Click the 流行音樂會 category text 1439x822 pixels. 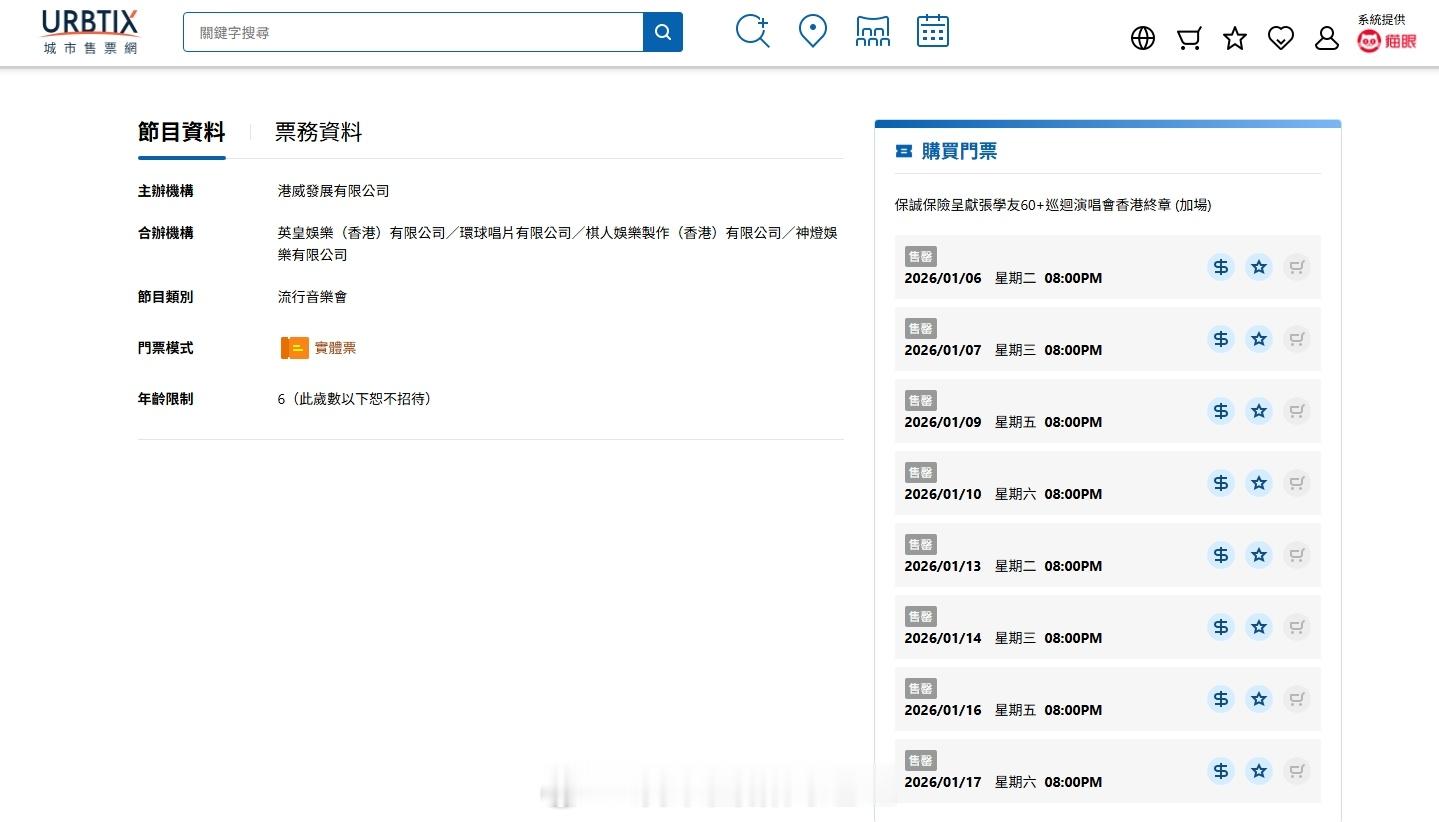click(x=313, y=297)
